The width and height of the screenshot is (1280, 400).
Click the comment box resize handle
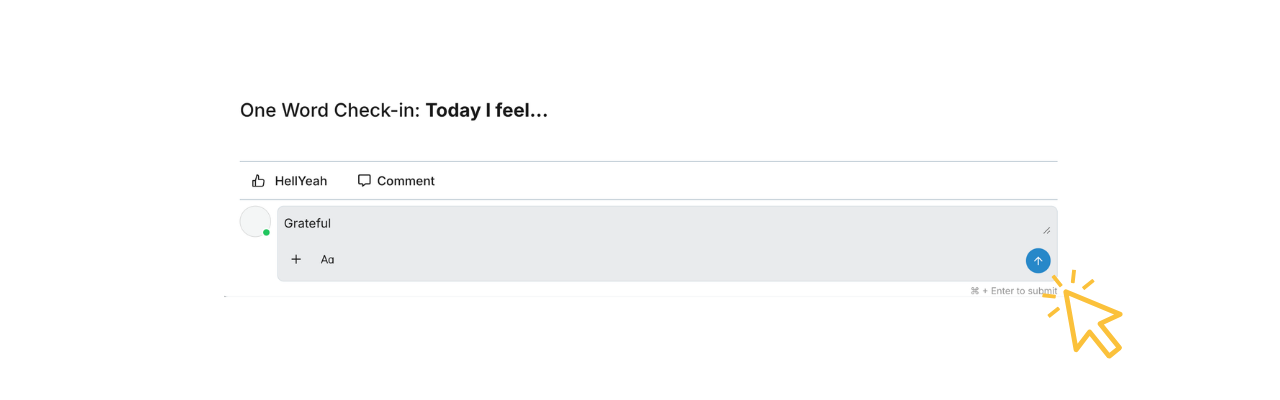pyautogui.click(x=1046, y=230)
